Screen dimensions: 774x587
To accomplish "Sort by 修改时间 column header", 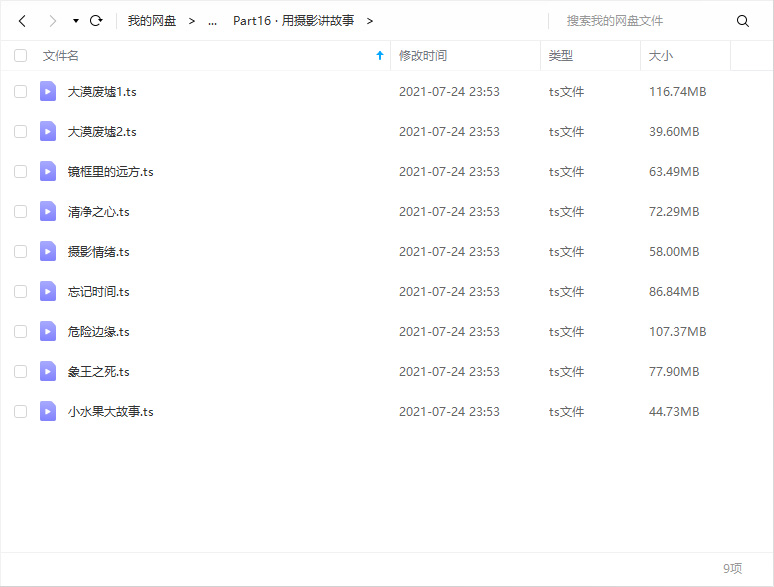I will point(423,55).
